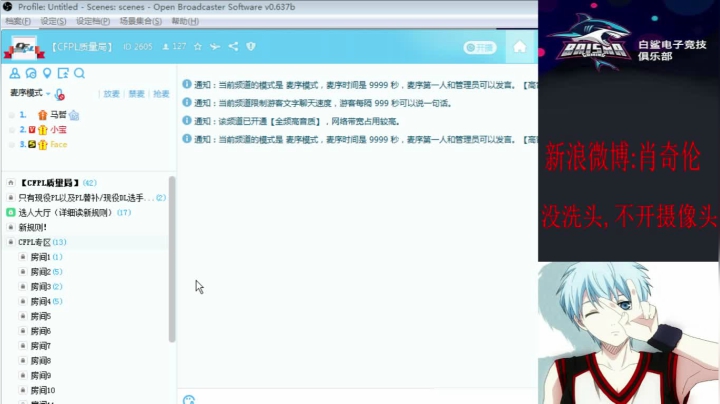The width and height of the screenshot is (720, 404).
Task: Enter channel 房间6
Action: (x=40, y=331)
